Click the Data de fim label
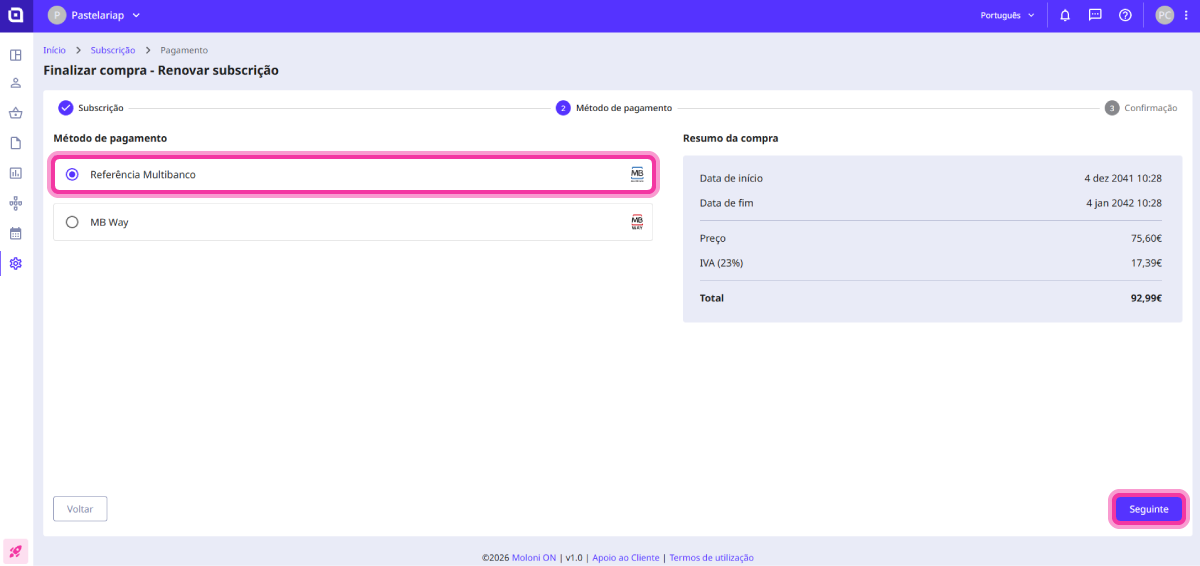Screen dimensions: 1200x566 [x=727, y=202]
